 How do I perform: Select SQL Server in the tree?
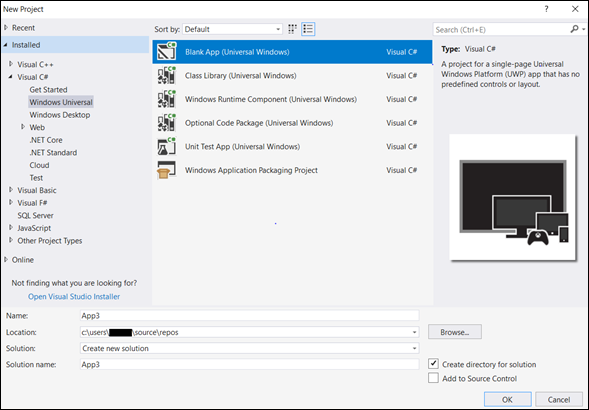coord(35,215)
